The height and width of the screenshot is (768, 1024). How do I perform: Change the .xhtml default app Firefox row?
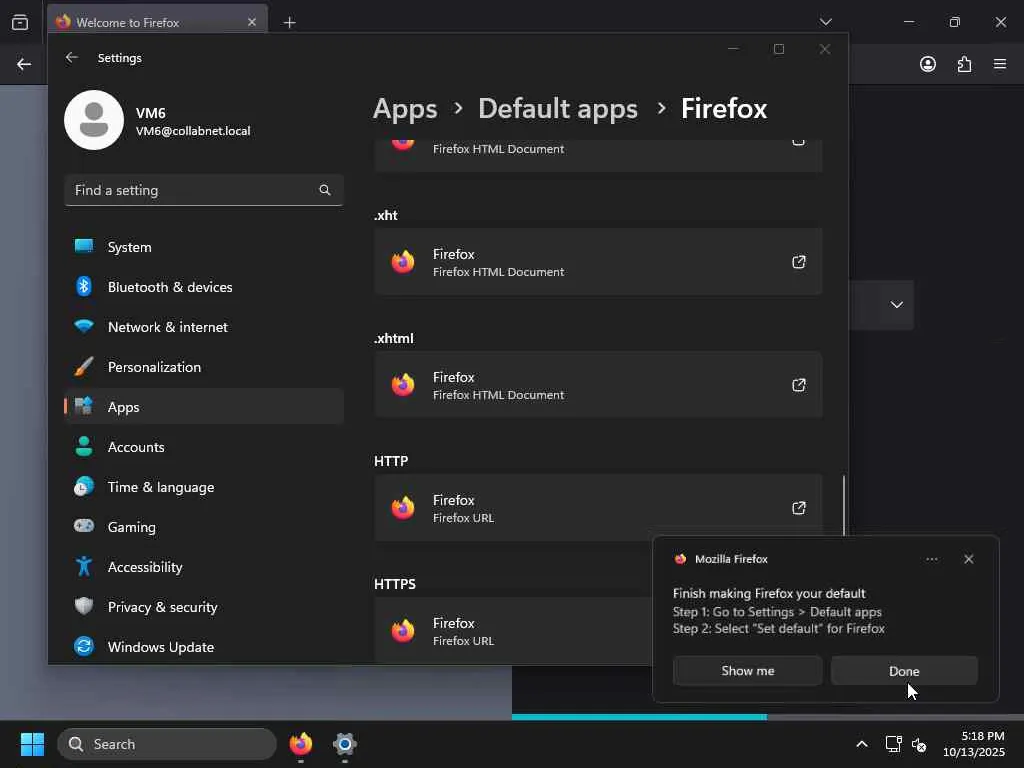click(x=598, y=385)
